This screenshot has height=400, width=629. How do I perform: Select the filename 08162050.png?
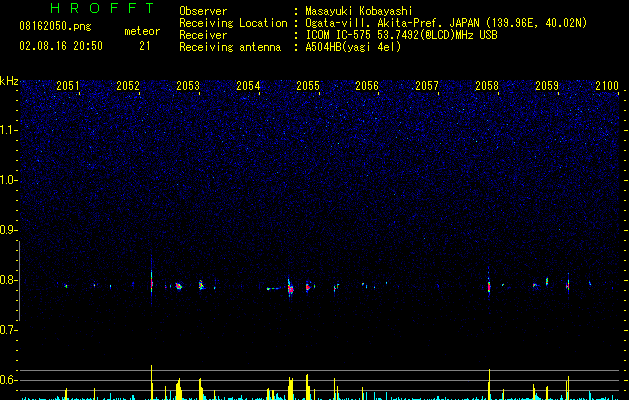[55, 27]
